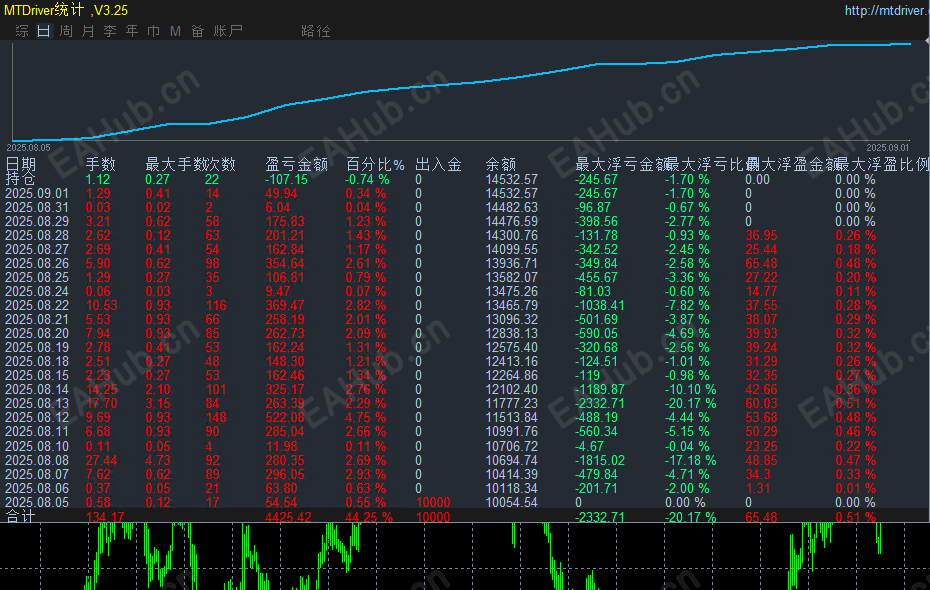
Task: Click the MTDriver统计 V3.25 title
Action: (x=66, y=10)
